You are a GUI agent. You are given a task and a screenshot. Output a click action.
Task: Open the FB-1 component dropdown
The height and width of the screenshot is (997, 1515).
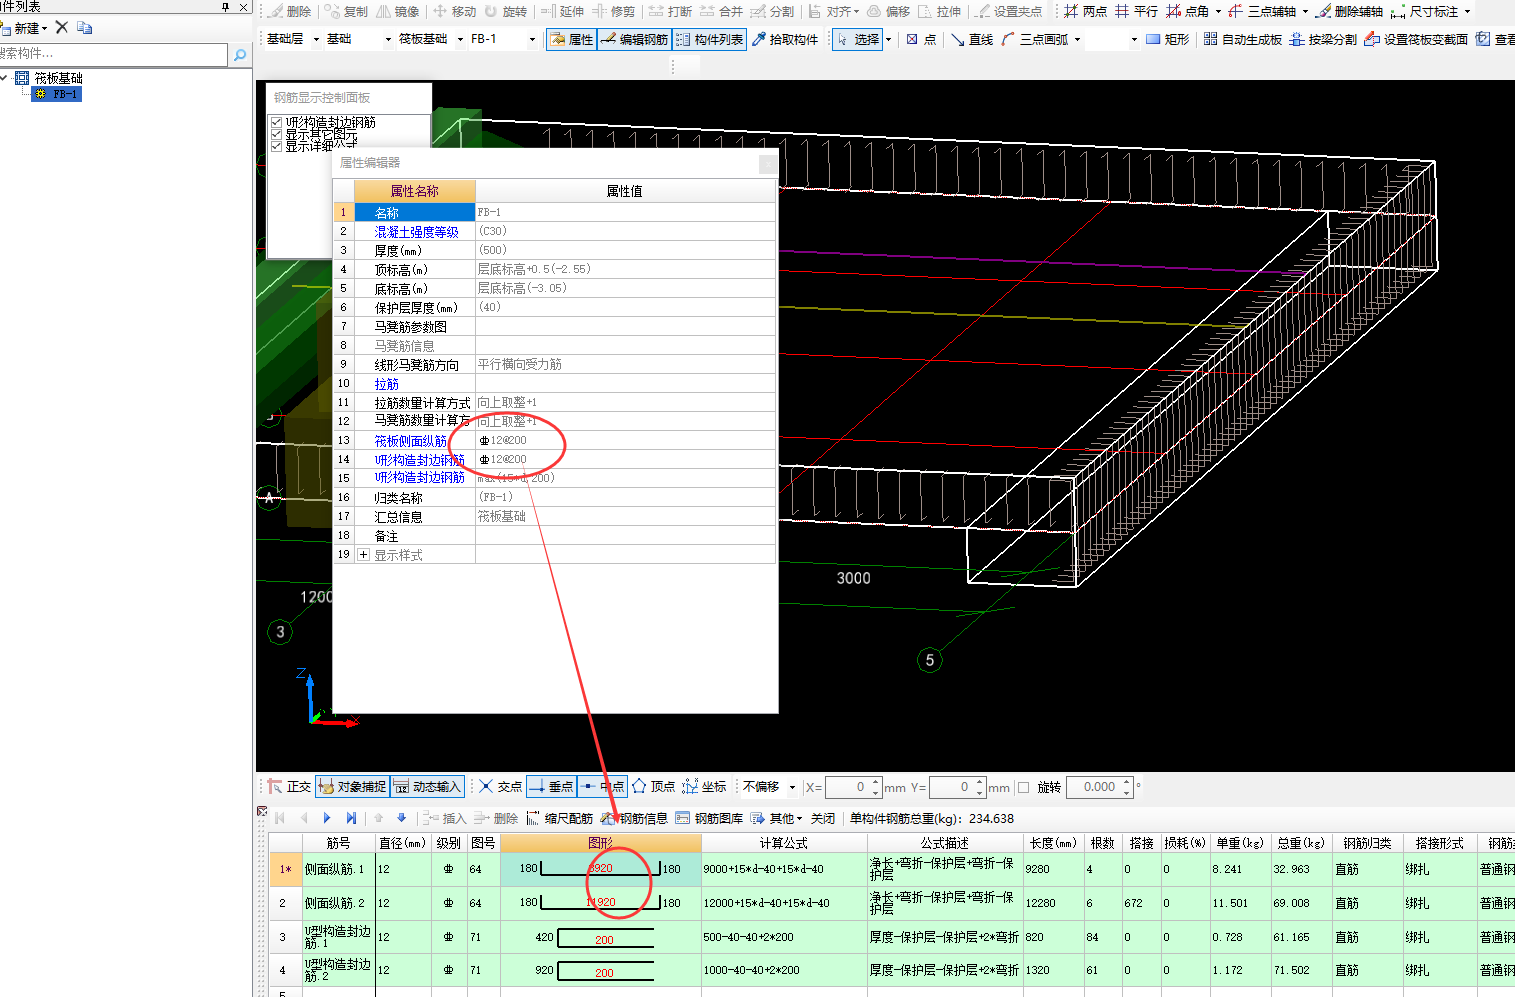(x=532, y=39)
